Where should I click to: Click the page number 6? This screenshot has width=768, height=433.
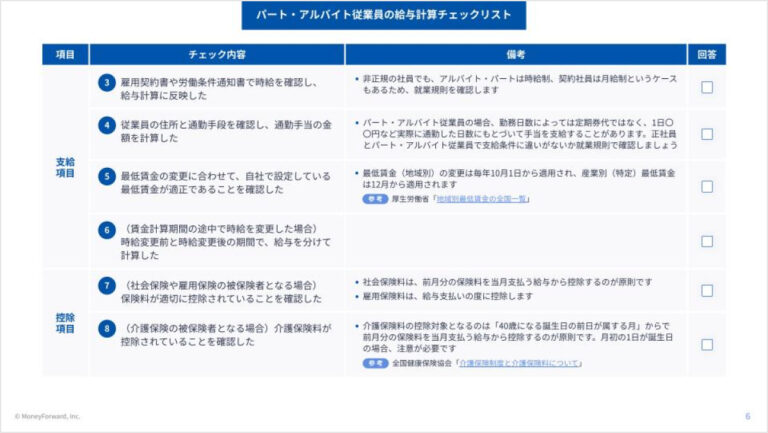(x=747, y=416)
